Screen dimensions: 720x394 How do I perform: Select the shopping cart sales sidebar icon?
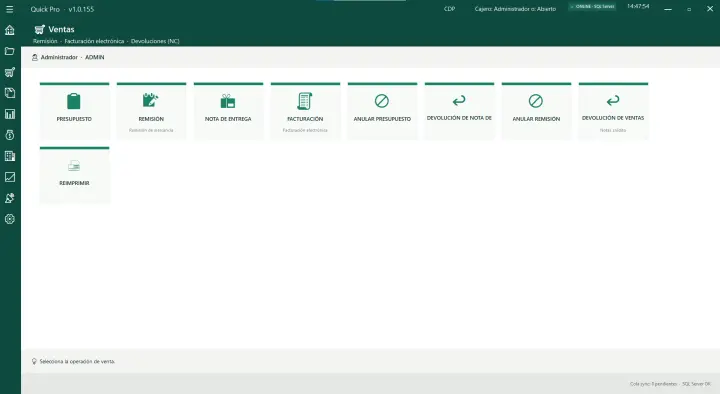point(10,72)
